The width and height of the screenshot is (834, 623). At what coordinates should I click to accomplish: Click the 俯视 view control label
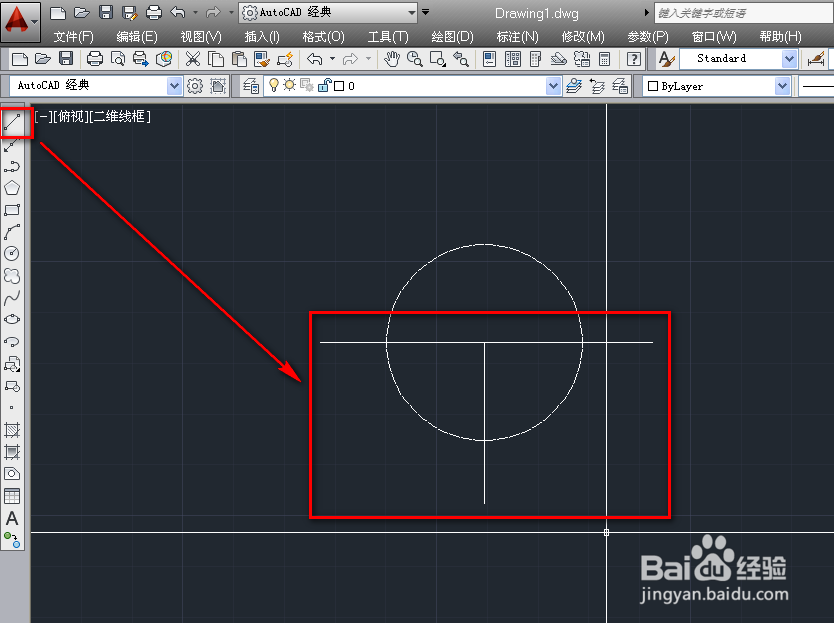(x=70, y=117)
